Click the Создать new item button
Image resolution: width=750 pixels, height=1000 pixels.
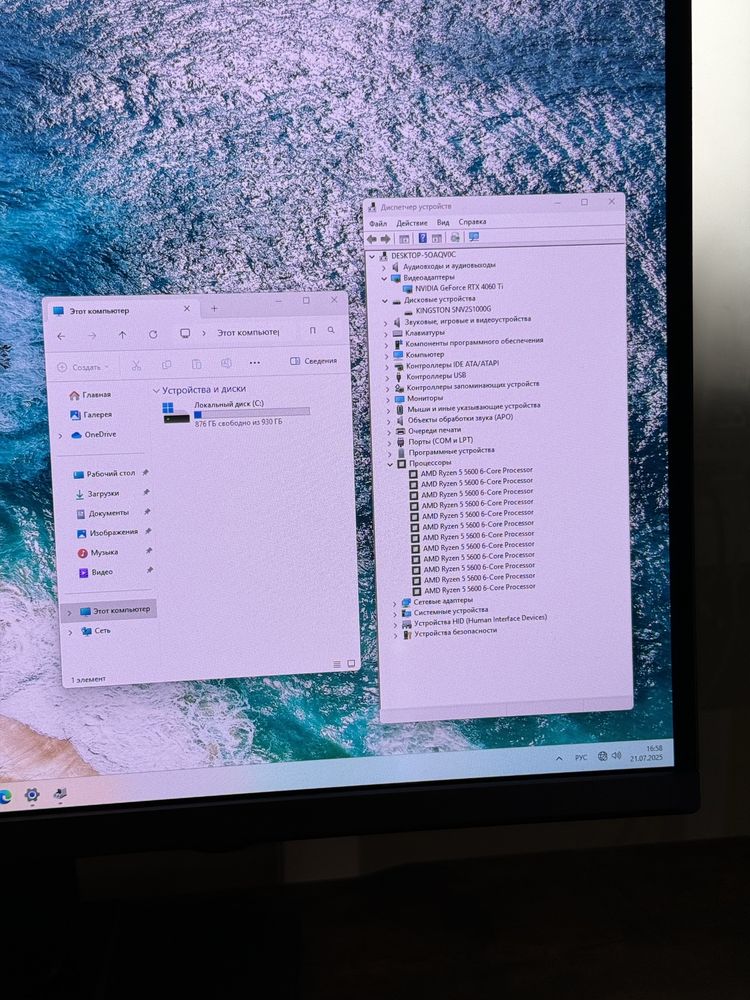tap(84, 367)
